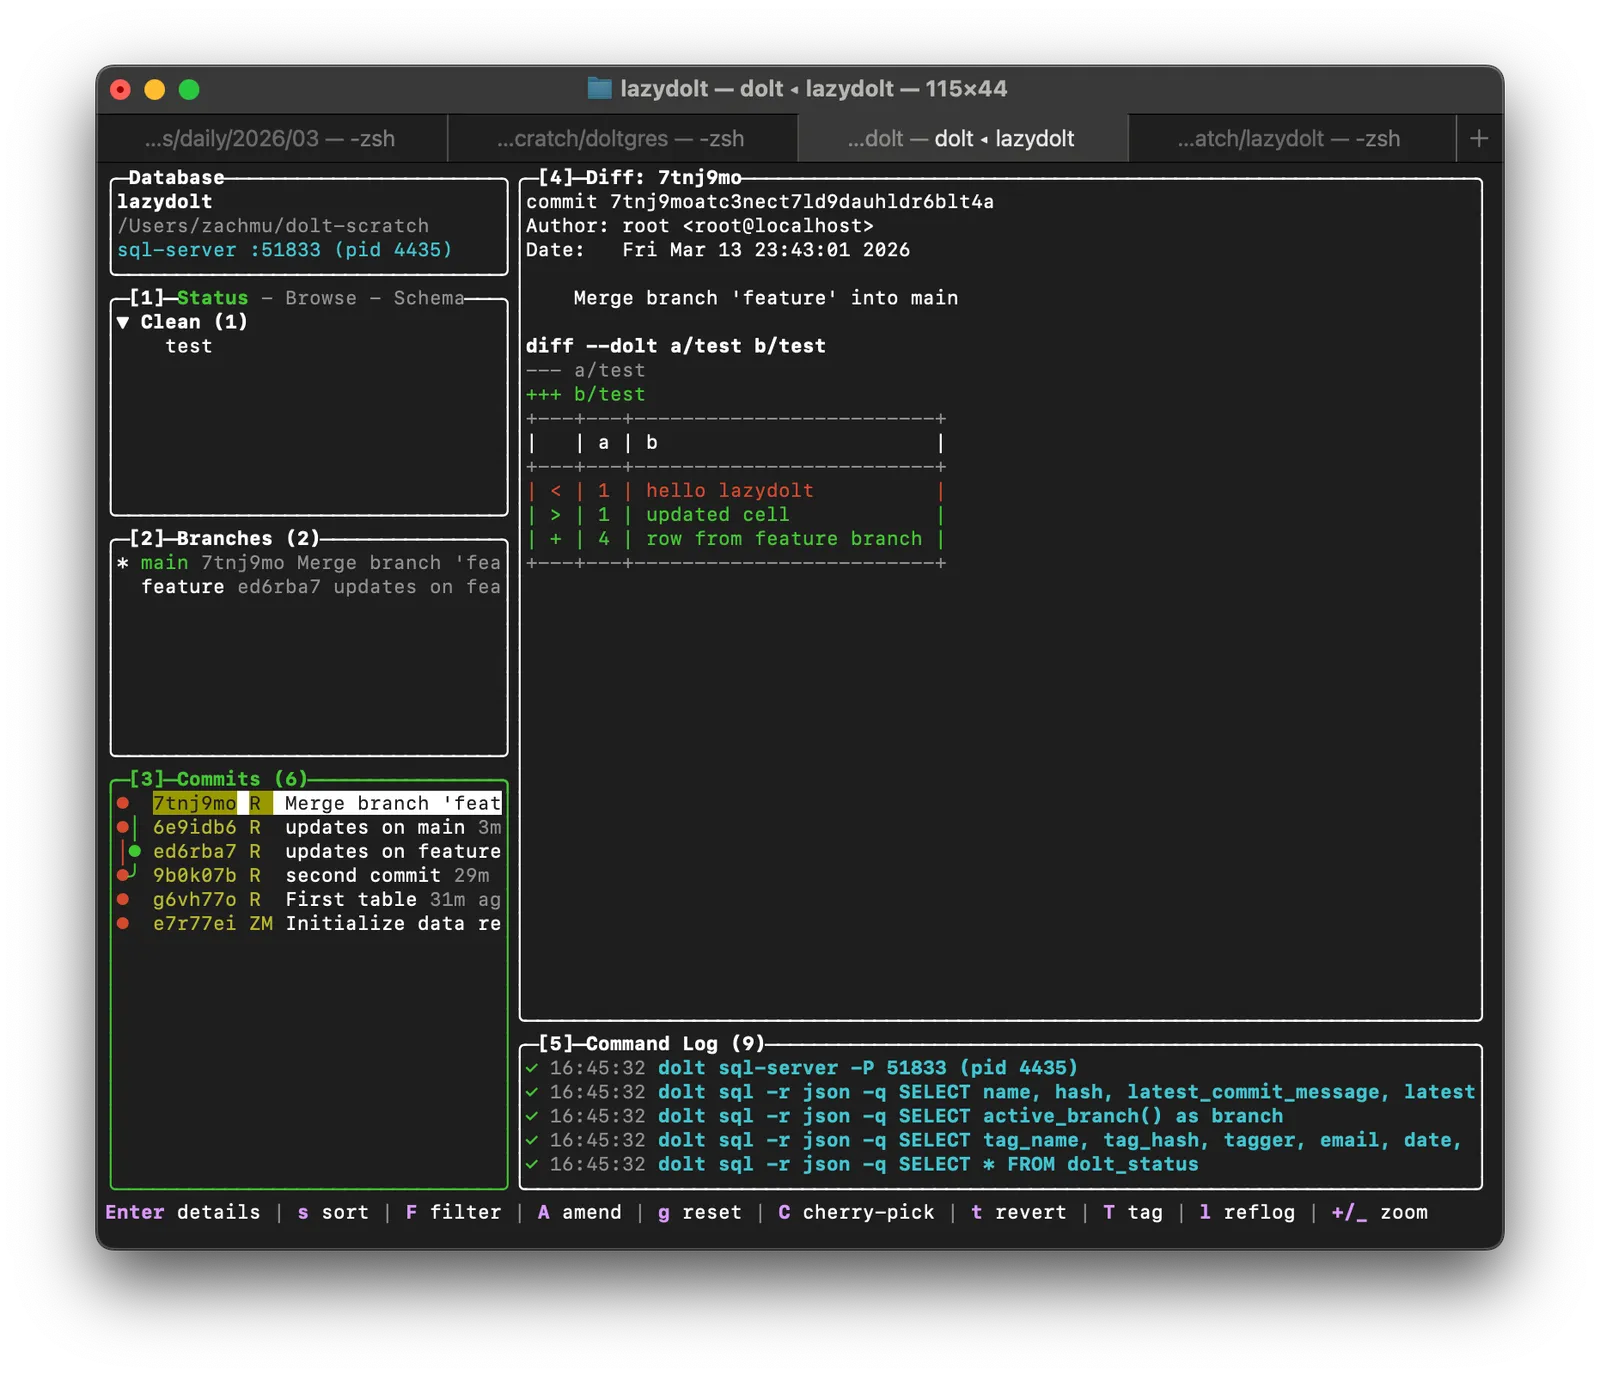Screen dimensions: 1600x1377
Task: Click the cherry-pick shortcut in footer
Action: click(856, 1212)
